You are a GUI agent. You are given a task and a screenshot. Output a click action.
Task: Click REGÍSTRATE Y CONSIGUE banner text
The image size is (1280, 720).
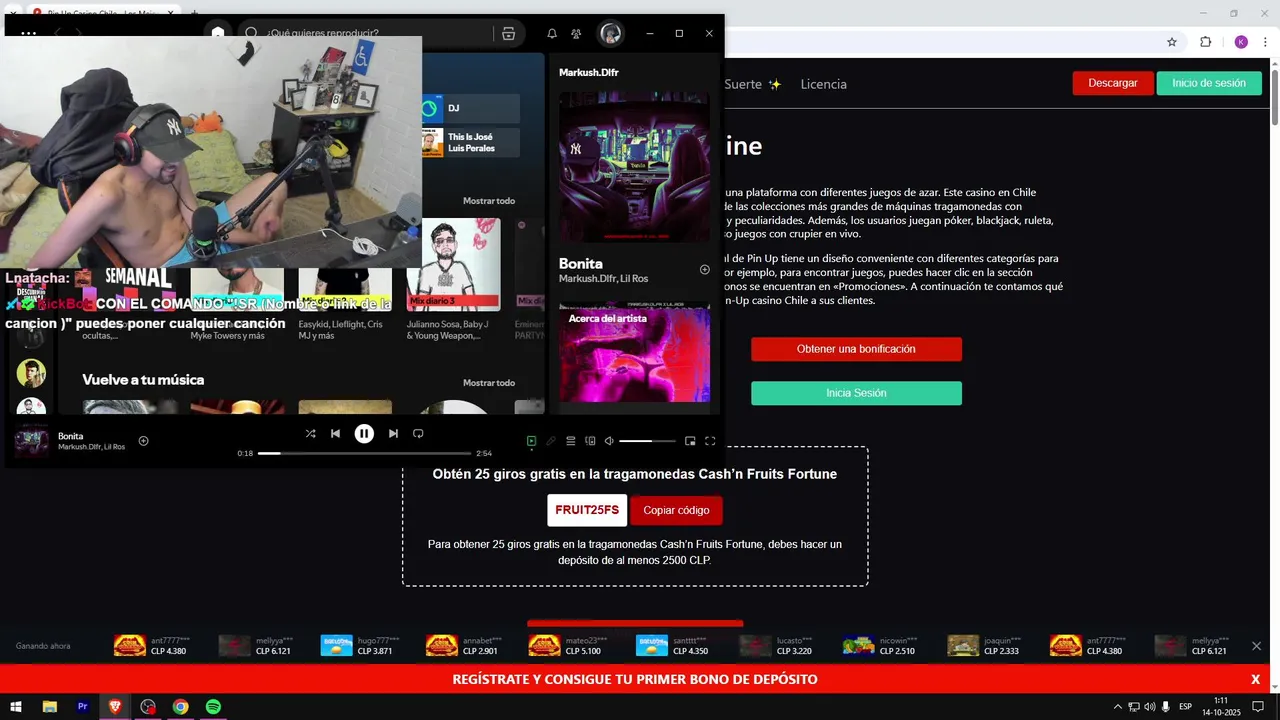pos(635,679)
